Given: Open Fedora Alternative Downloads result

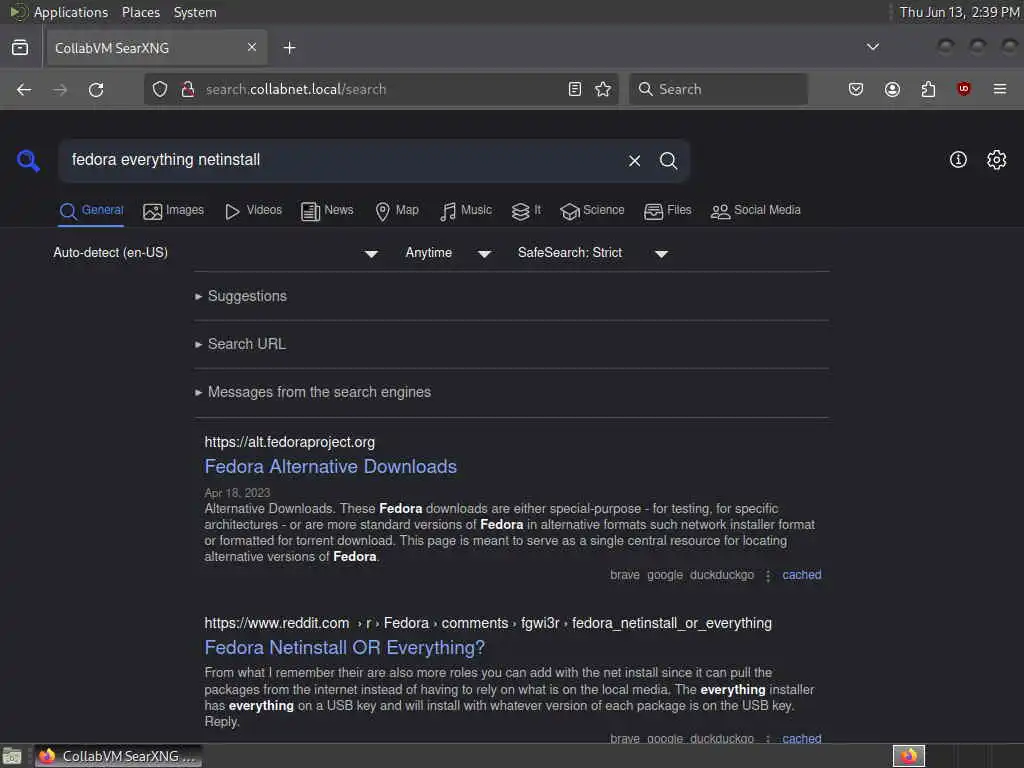Looking at the screenshot, I should [330, 466].
